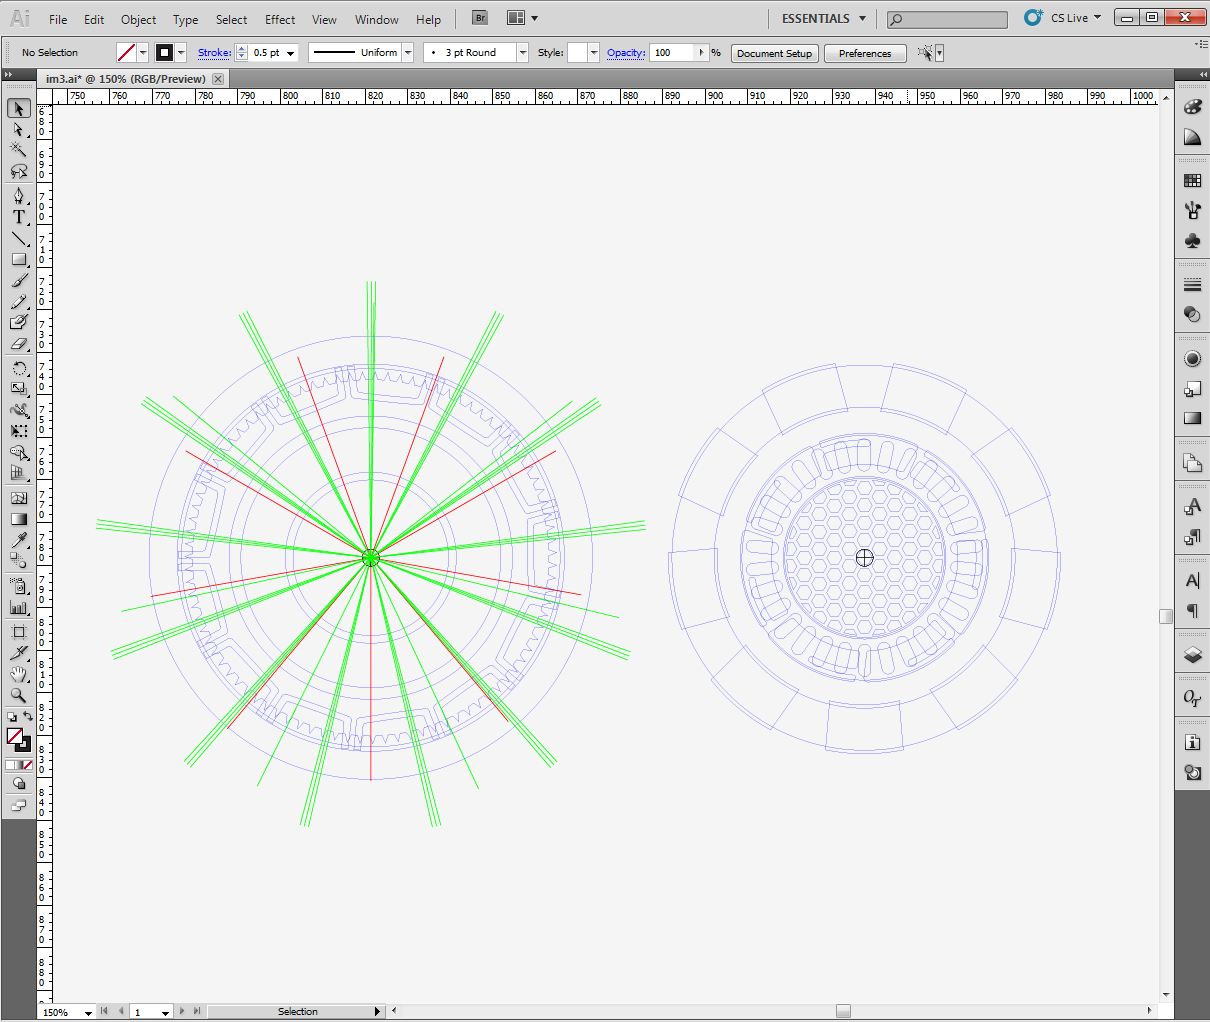
Task: Open the Object menu
Action: pyautogui.click(x=138, y=19)
